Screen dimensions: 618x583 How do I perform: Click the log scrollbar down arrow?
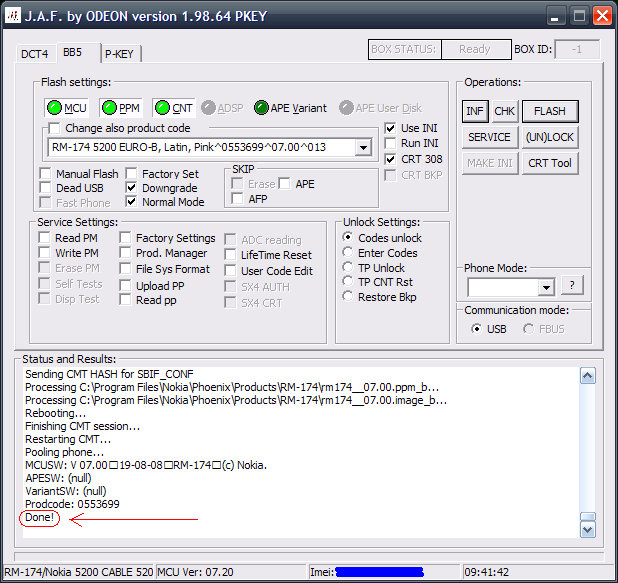click(x=588, y=530)
